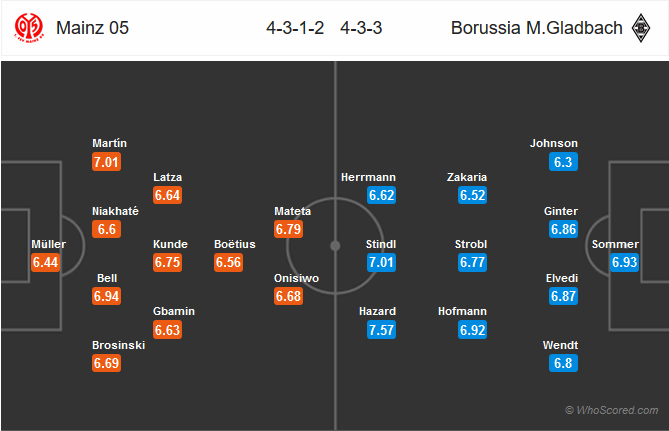Image resolution: width=669 pixels, height=431 pixels.
Task: Click Müller's 6.44 rating badge
Action: (x=45, y=262)
